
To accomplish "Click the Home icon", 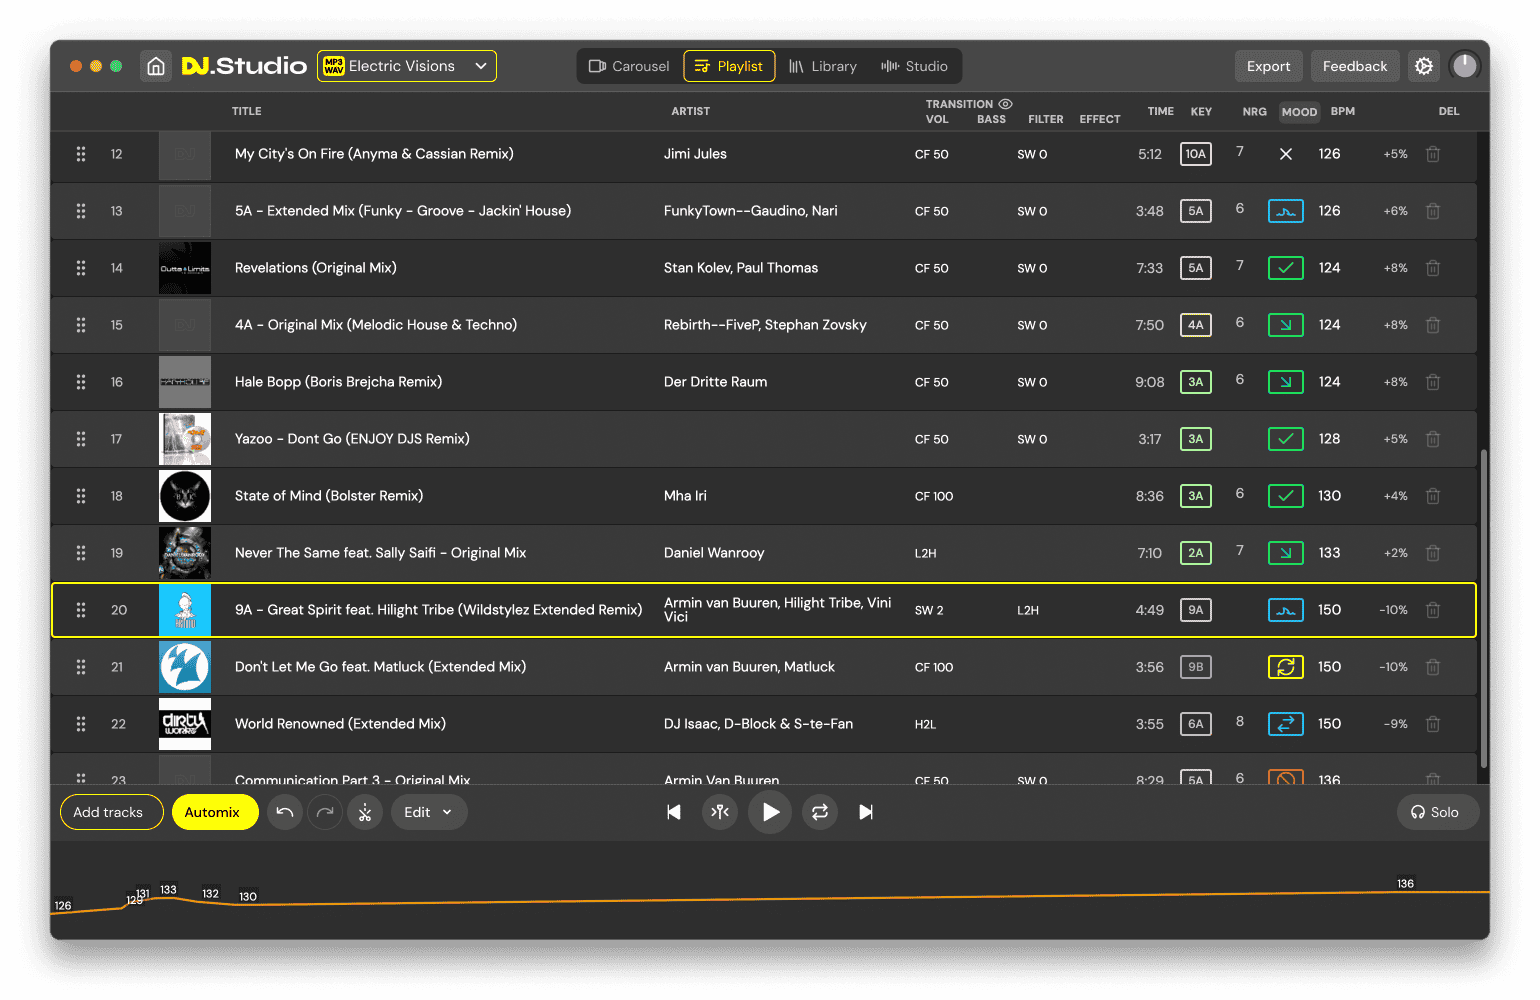I will (x=156, y=66).
